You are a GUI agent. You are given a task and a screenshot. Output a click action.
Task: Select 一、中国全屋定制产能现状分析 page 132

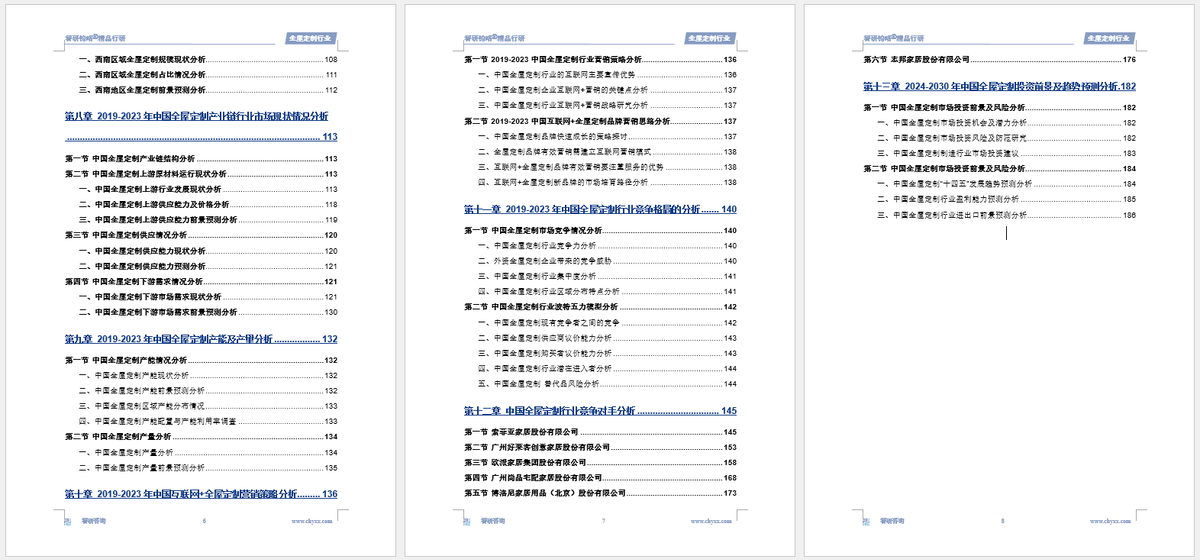tap(209, 376)
